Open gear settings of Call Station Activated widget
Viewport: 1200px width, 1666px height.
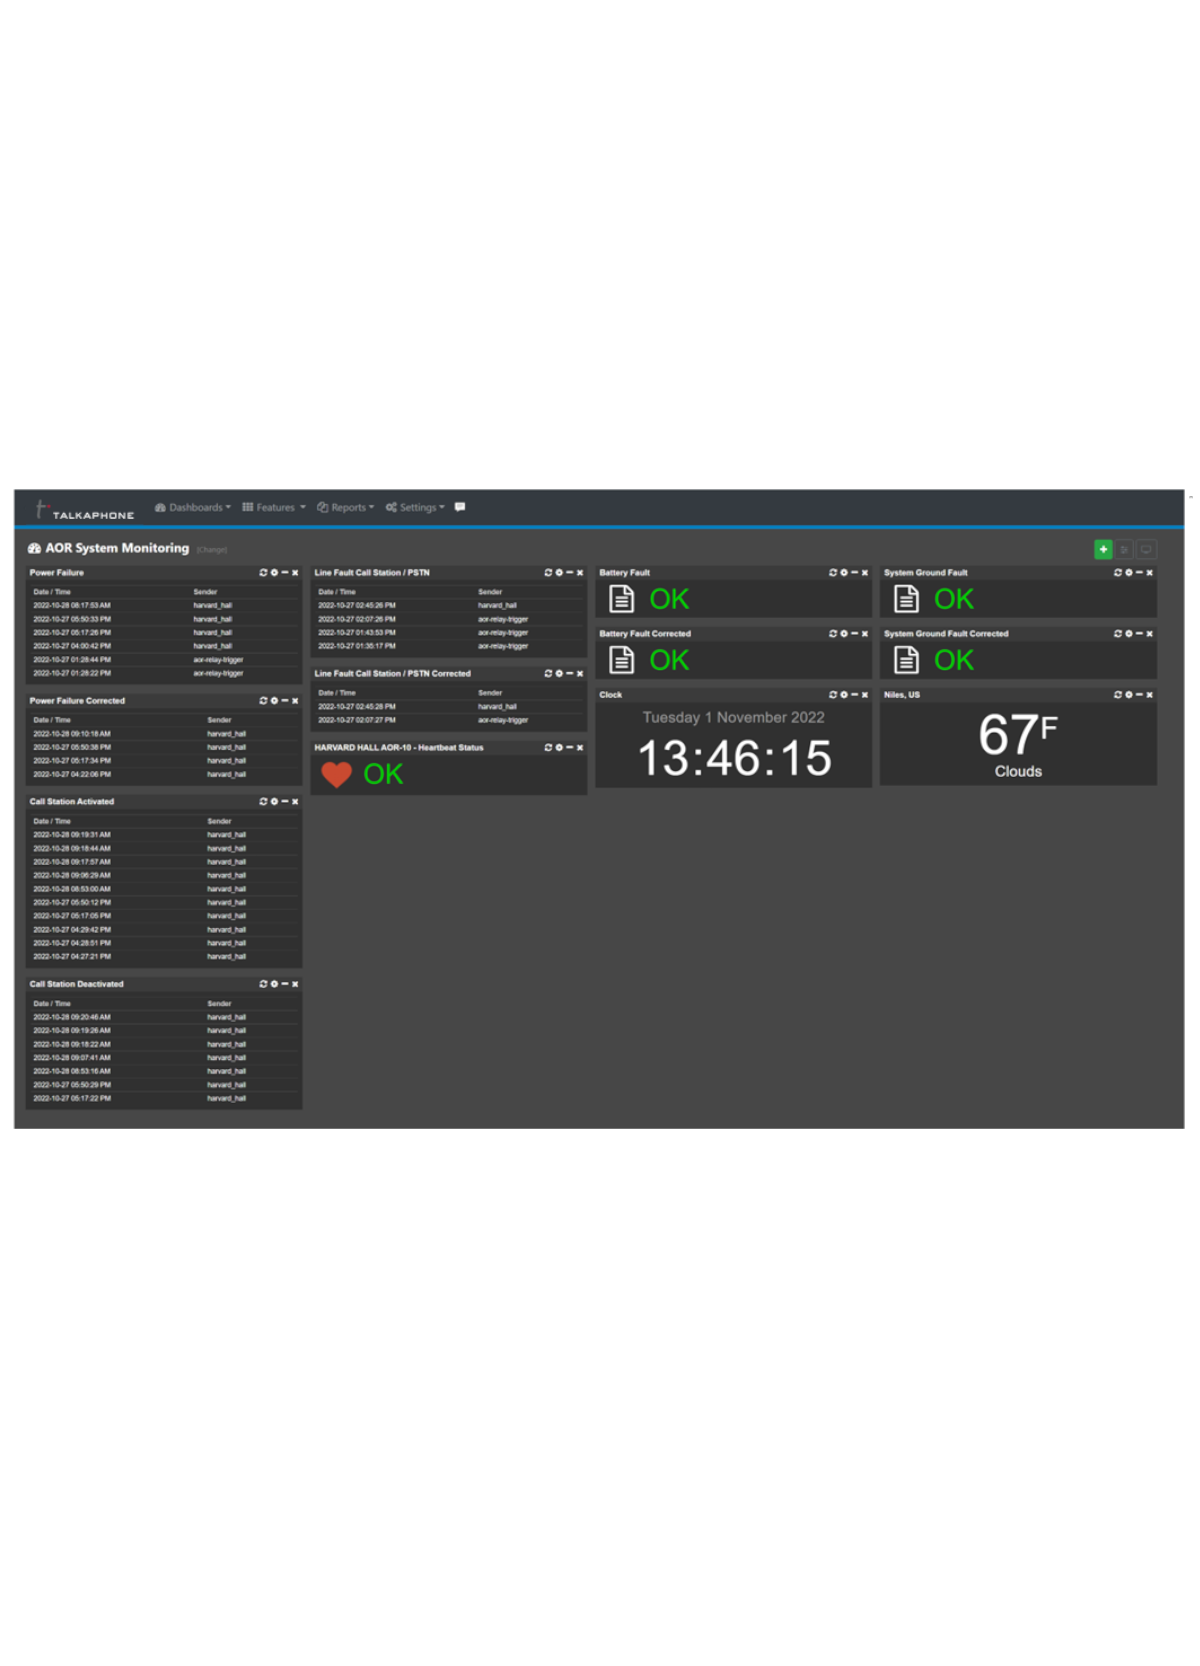[274, 802]
